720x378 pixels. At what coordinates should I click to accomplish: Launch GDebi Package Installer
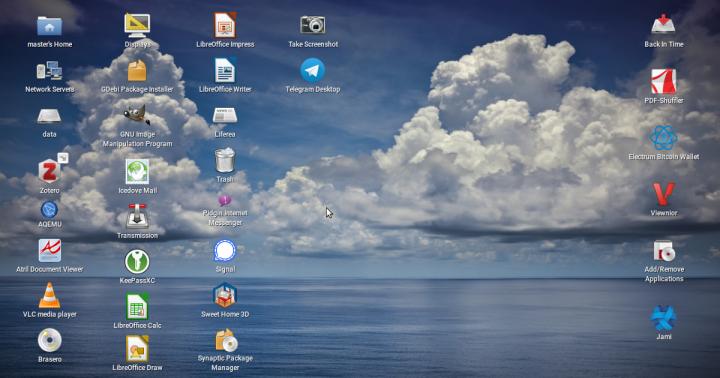point(137,71)
